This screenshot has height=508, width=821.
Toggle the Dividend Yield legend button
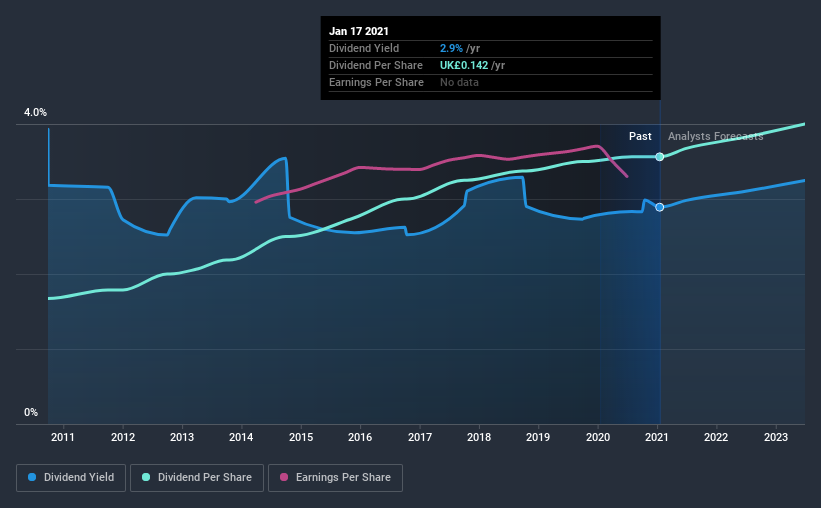(x=71, y=478)
